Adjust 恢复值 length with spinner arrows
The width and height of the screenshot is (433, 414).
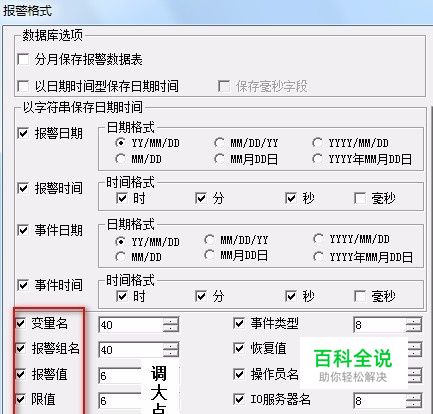tap(415, 350)
